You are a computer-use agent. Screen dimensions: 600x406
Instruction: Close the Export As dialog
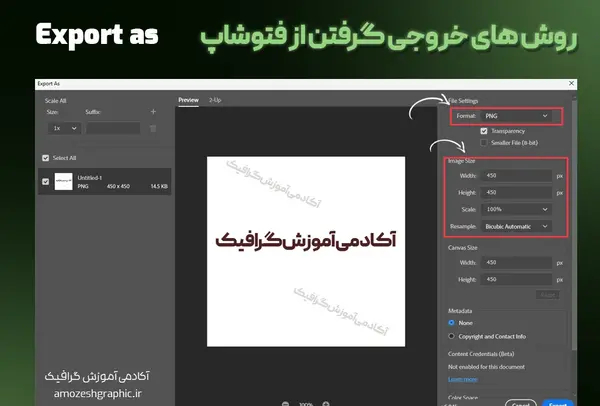click(571, 83)
